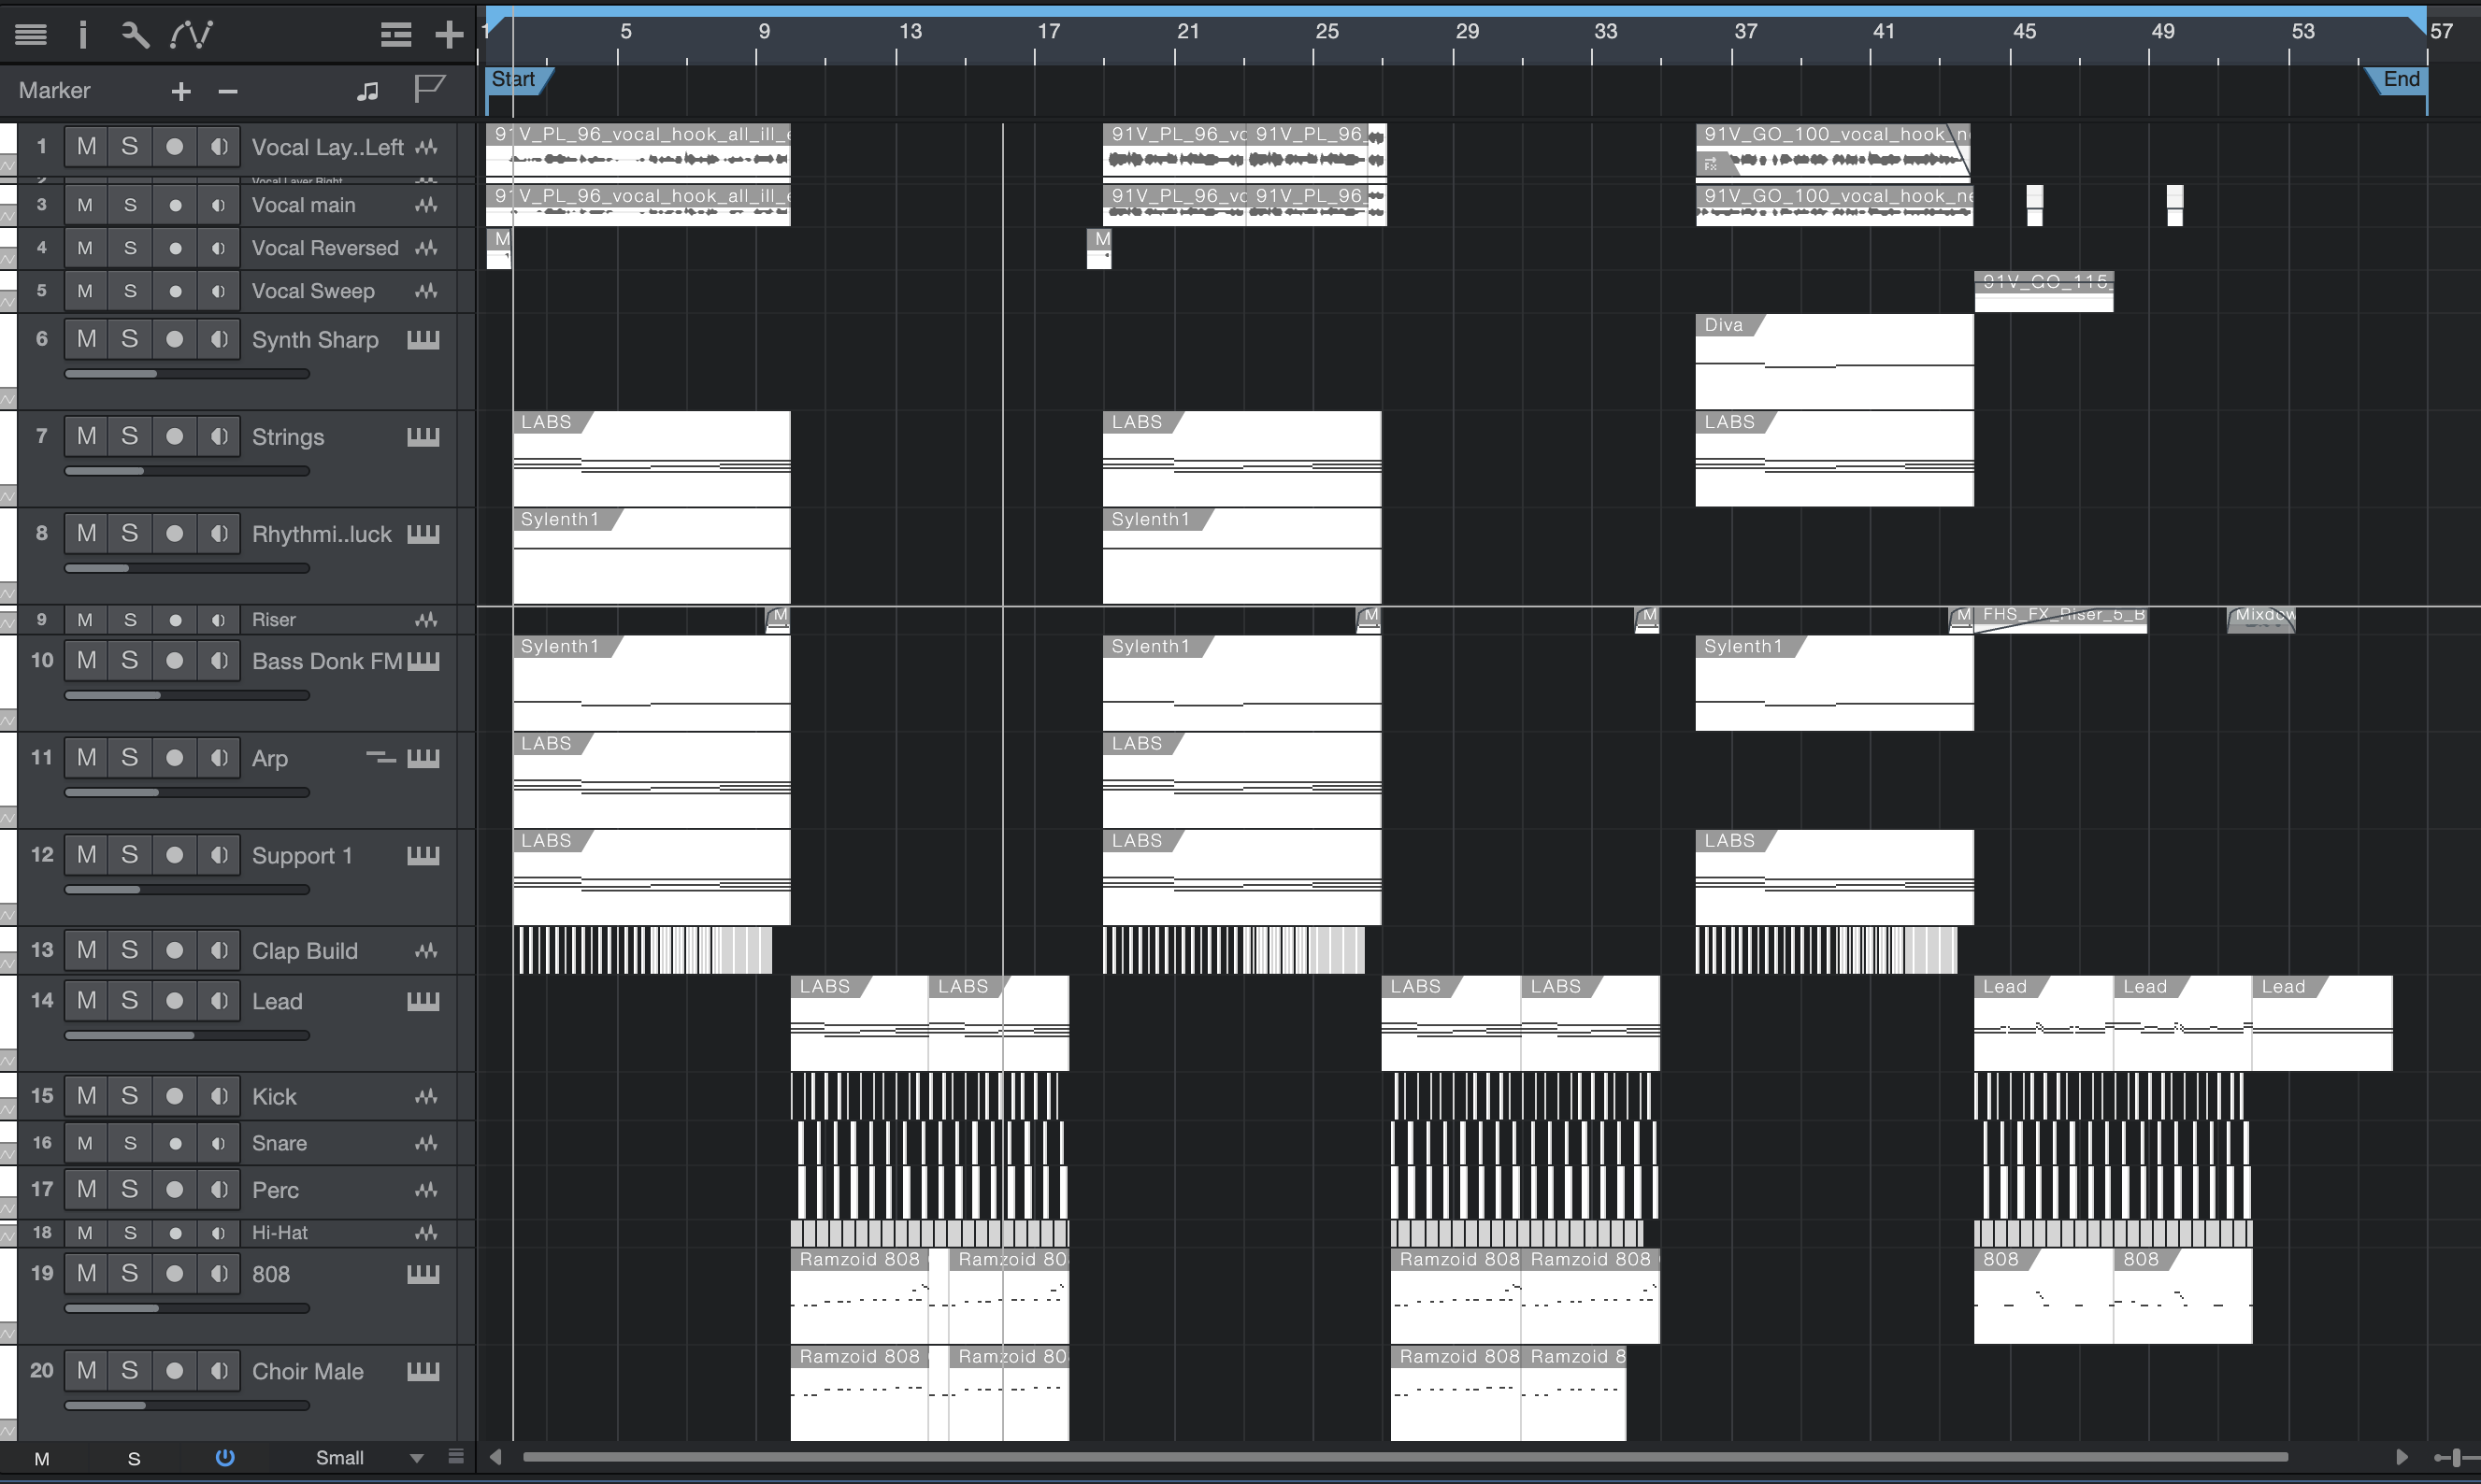Solo the Synth Sharp track
This screenshot has height=1484, width=2481.
coord(130,339)
